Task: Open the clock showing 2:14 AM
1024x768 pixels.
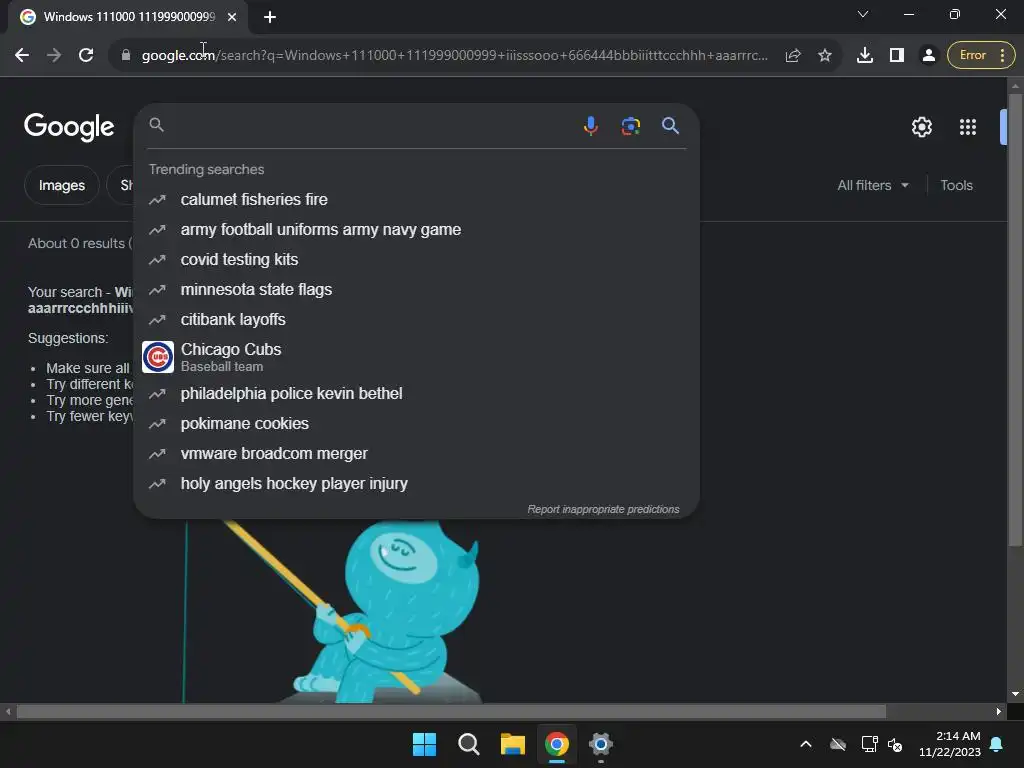Action: (950, 744)
